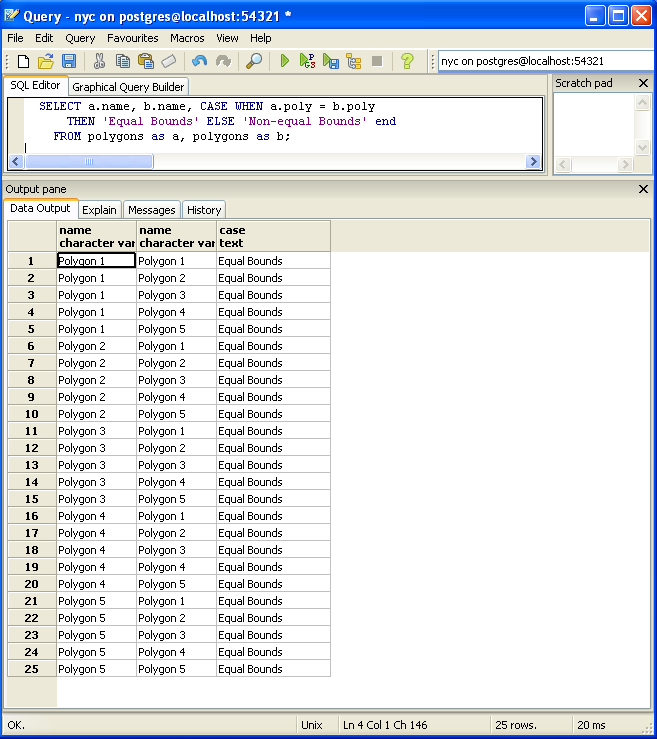
Task: Open Find with the magnifier icon
Action: point(254,61)
